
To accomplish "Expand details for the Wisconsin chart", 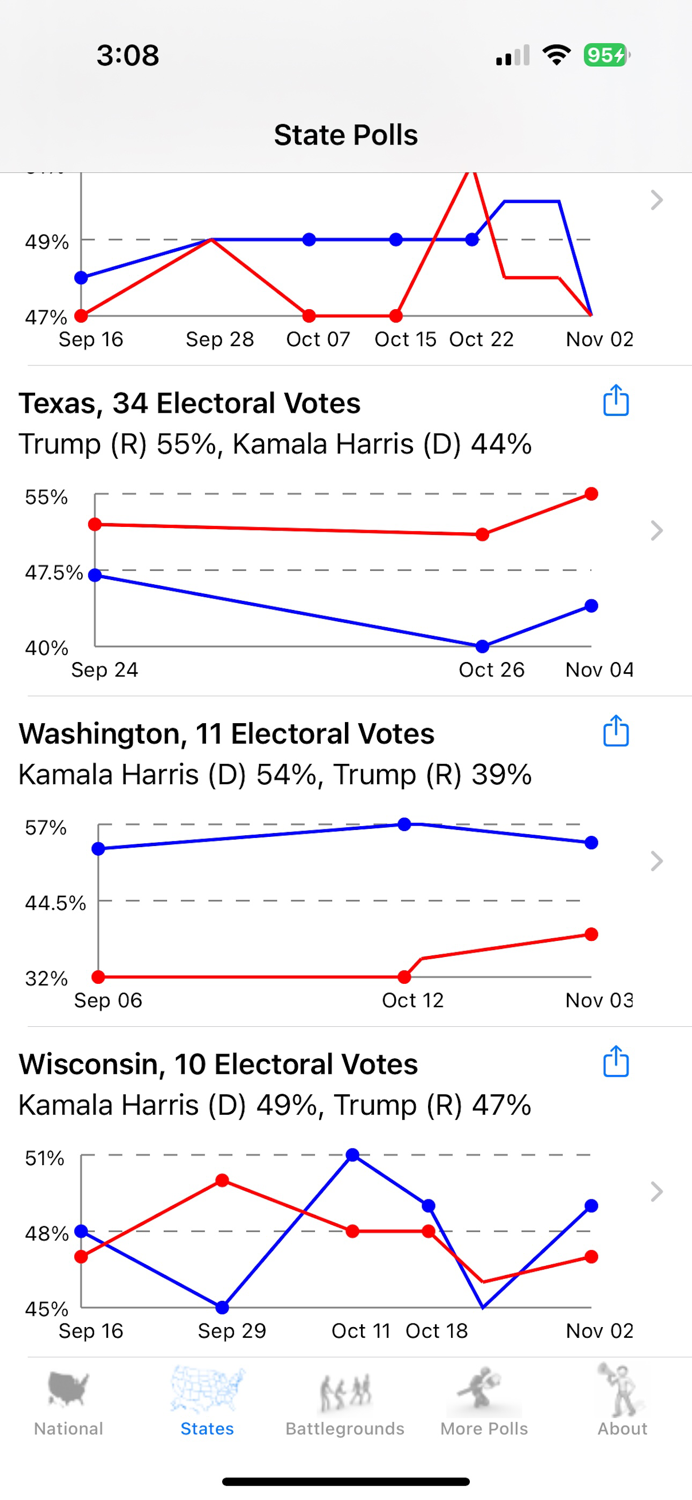I will point(657,1191).
